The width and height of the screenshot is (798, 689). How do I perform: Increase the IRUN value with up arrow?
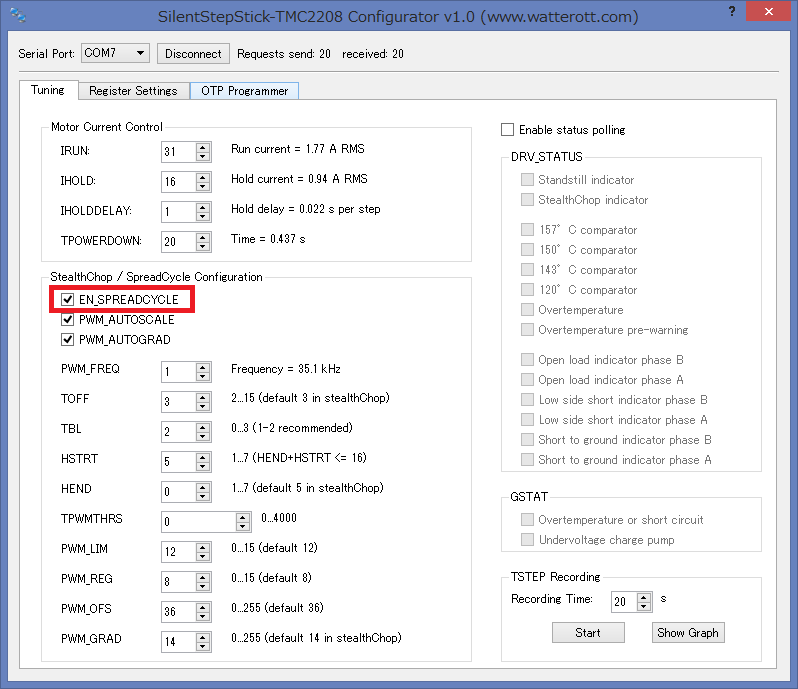point(203,147)
